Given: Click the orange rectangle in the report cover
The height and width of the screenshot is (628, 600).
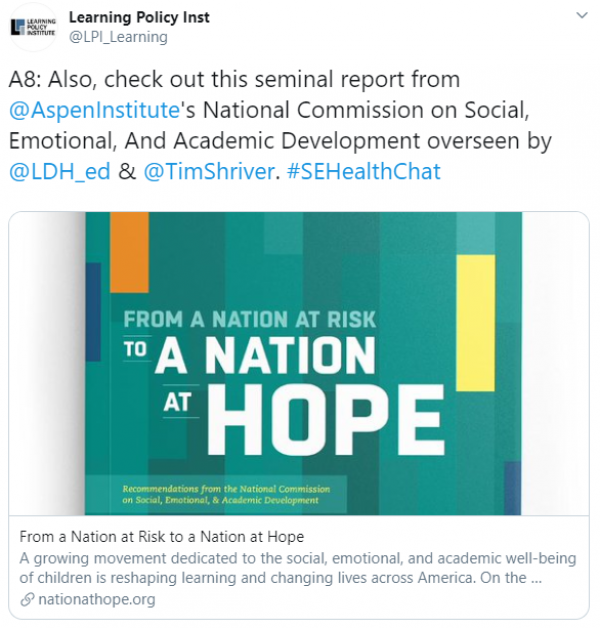Looking at the screenshot, I should point(129,249).
